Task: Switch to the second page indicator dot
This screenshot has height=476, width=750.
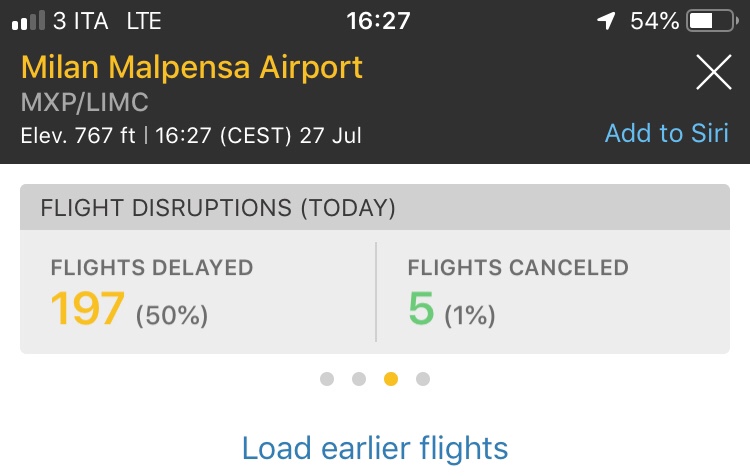Action: pyautogui.click(x=359, y=379)
